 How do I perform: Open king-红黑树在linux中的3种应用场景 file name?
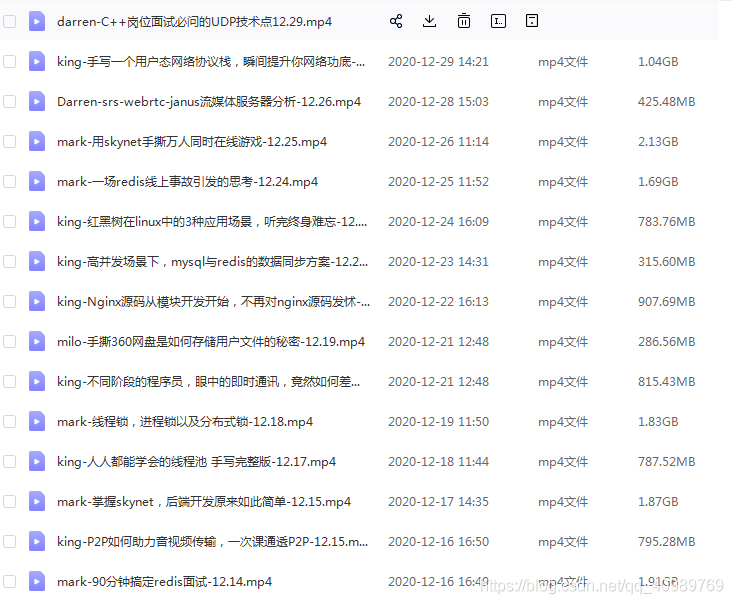(212, 221)
